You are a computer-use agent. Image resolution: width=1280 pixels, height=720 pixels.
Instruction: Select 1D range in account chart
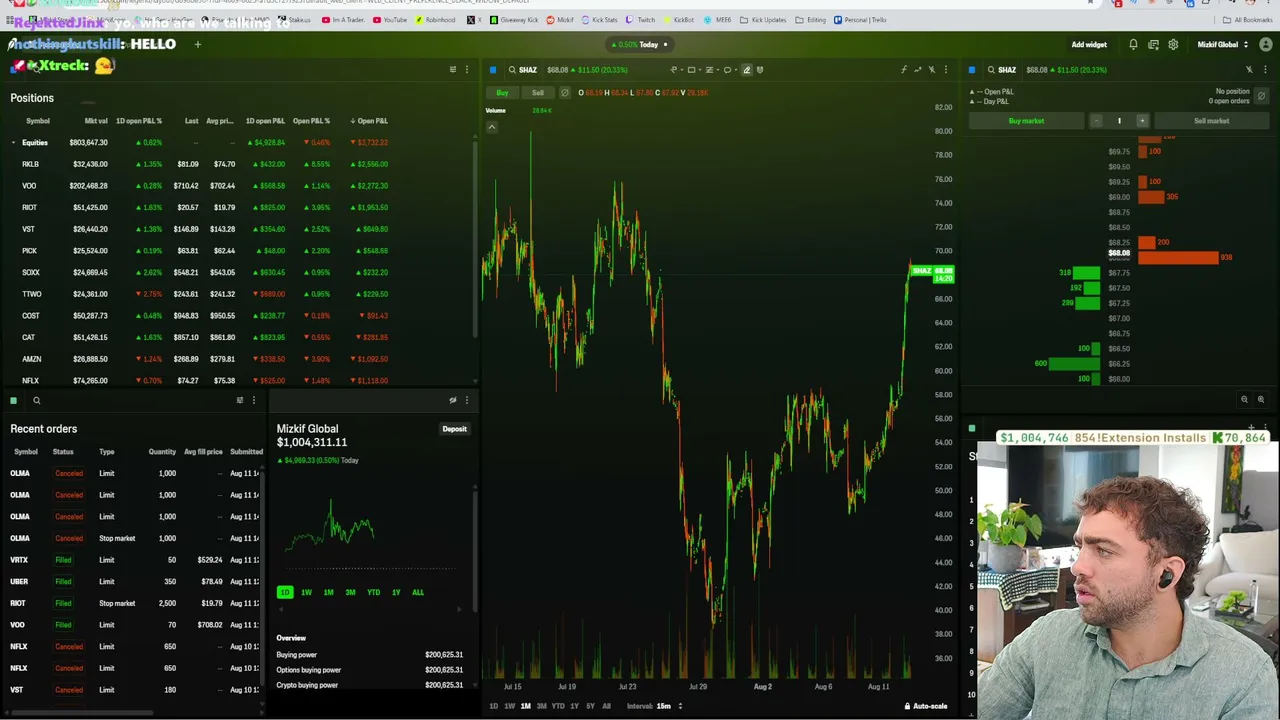285,592
